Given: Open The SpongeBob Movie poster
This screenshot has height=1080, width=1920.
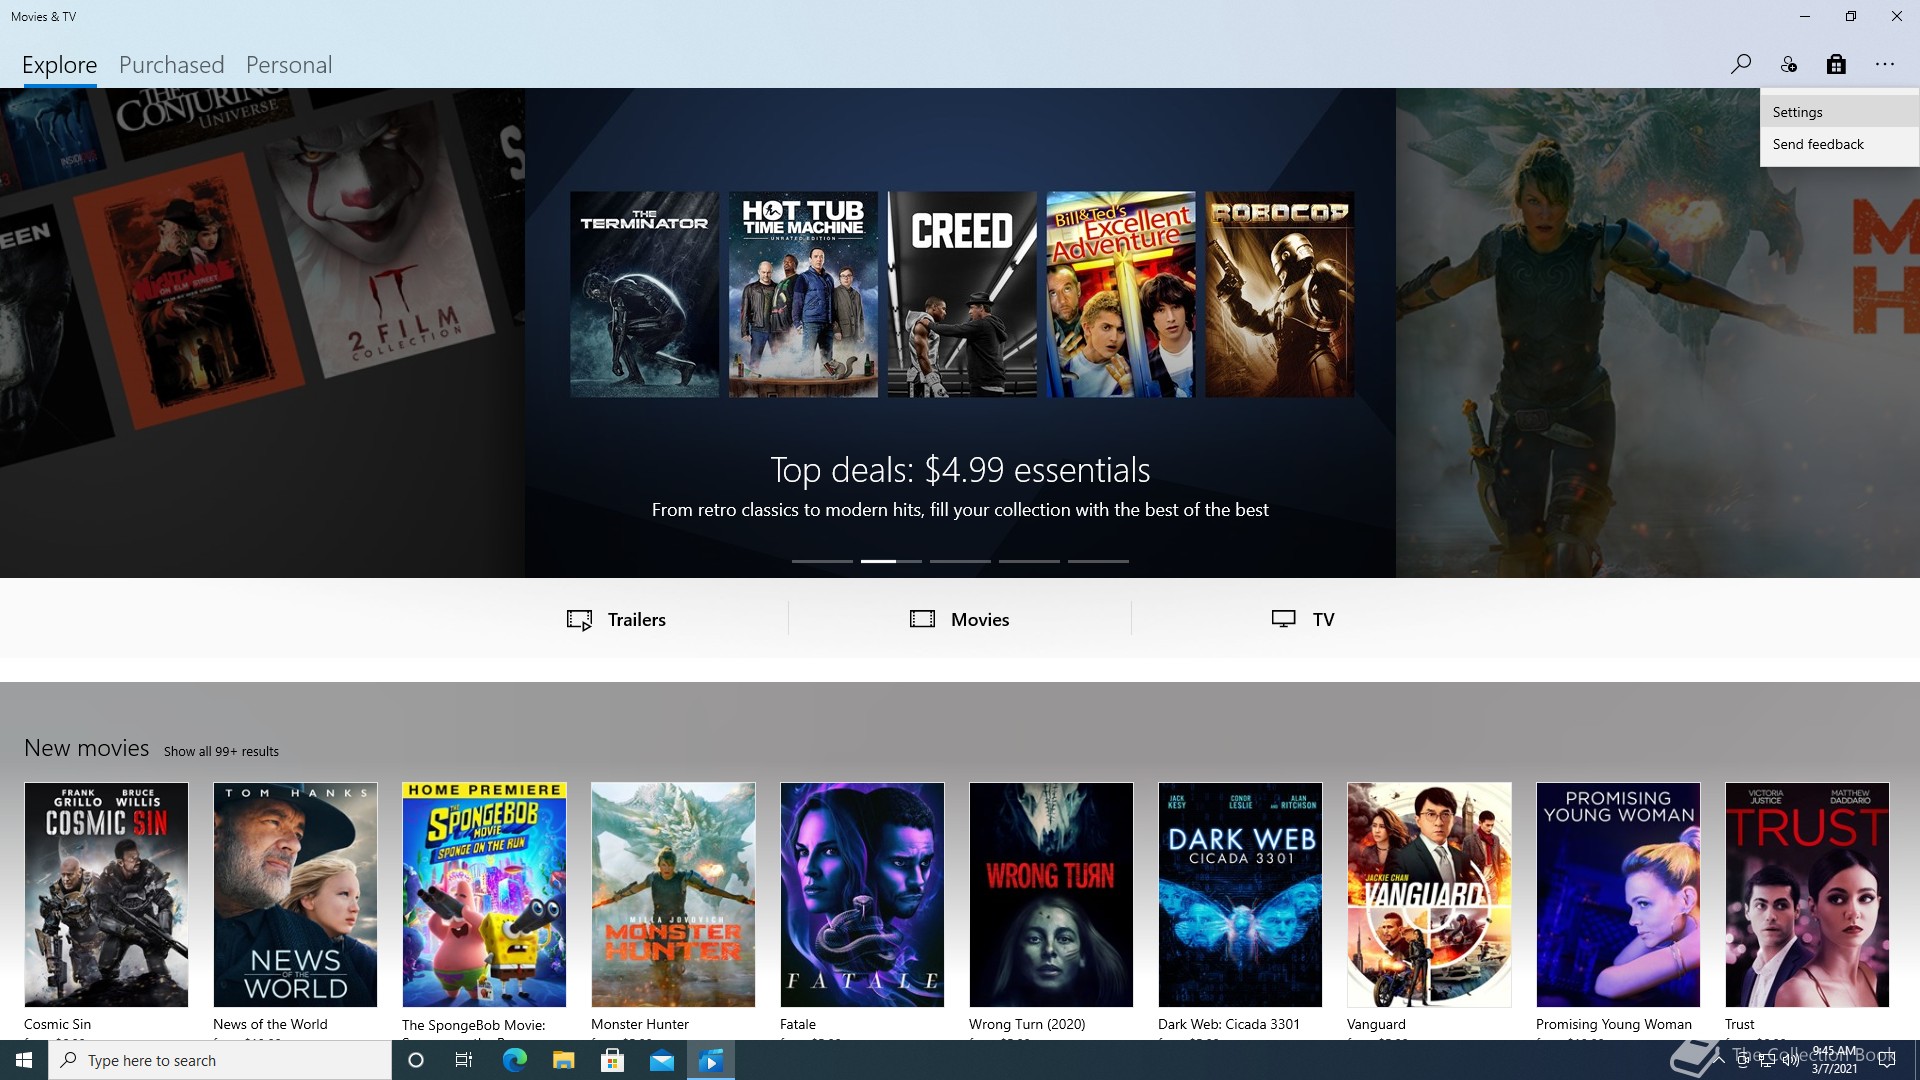Looking at the screenshot, I should pyautogui.click(x=484, y=894).
